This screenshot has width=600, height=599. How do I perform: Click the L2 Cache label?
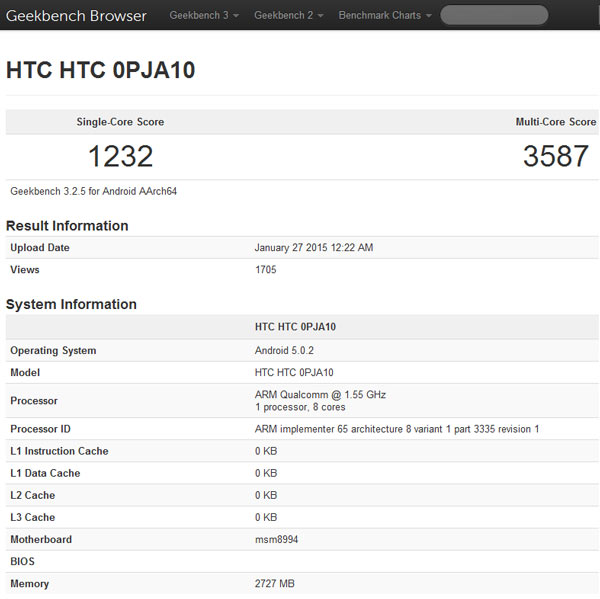tap(33, 495)
